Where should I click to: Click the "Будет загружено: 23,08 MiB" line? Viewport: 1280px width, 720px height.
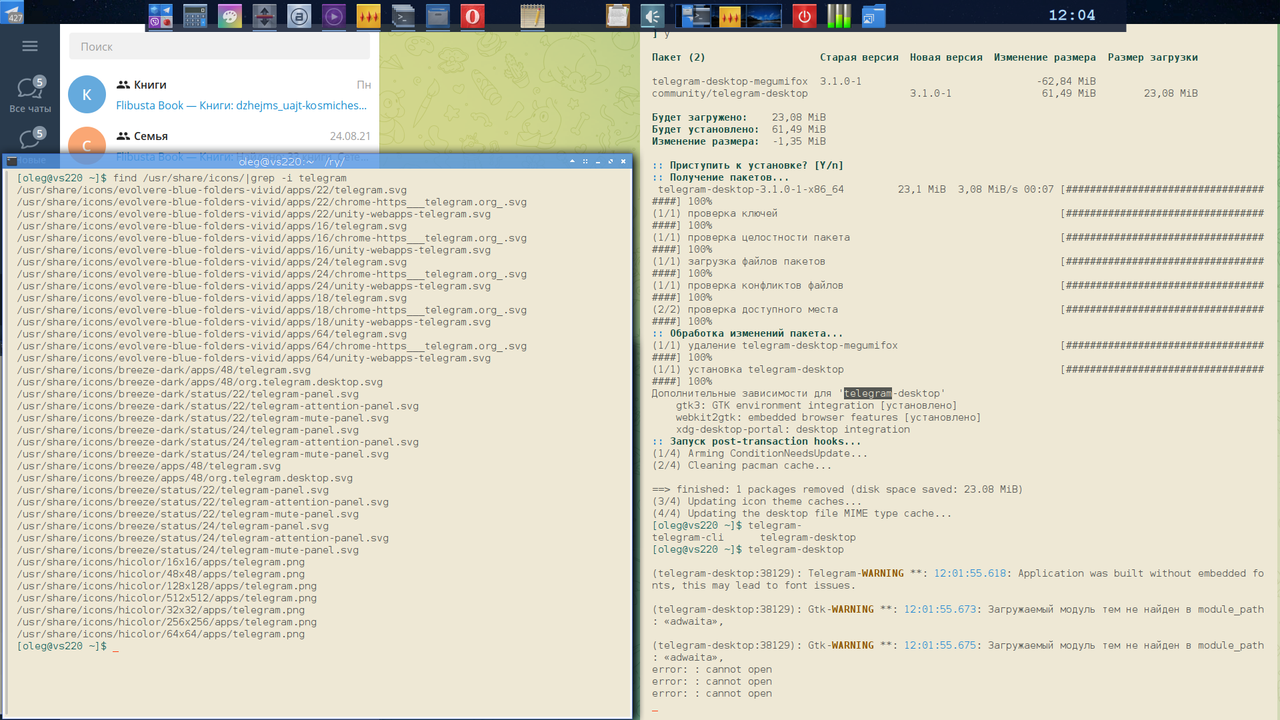(x=739, y=118)
